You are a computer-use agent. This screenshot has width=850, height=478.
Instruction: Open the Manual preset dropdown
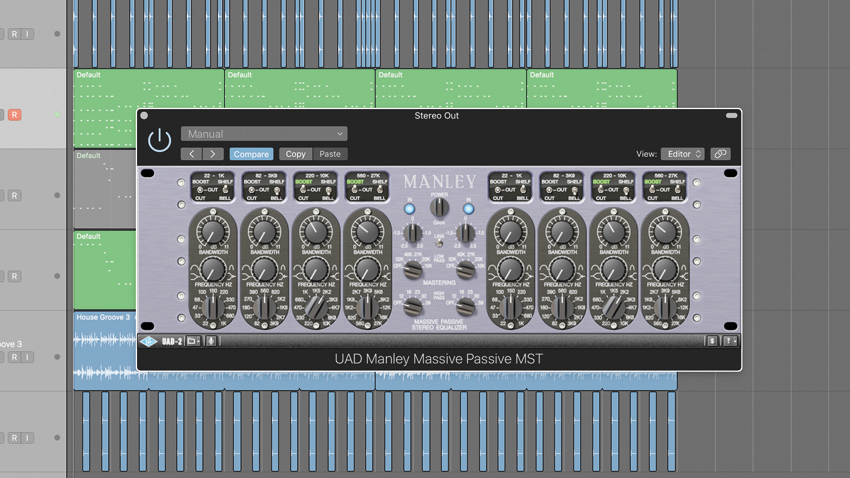[264, 134]
